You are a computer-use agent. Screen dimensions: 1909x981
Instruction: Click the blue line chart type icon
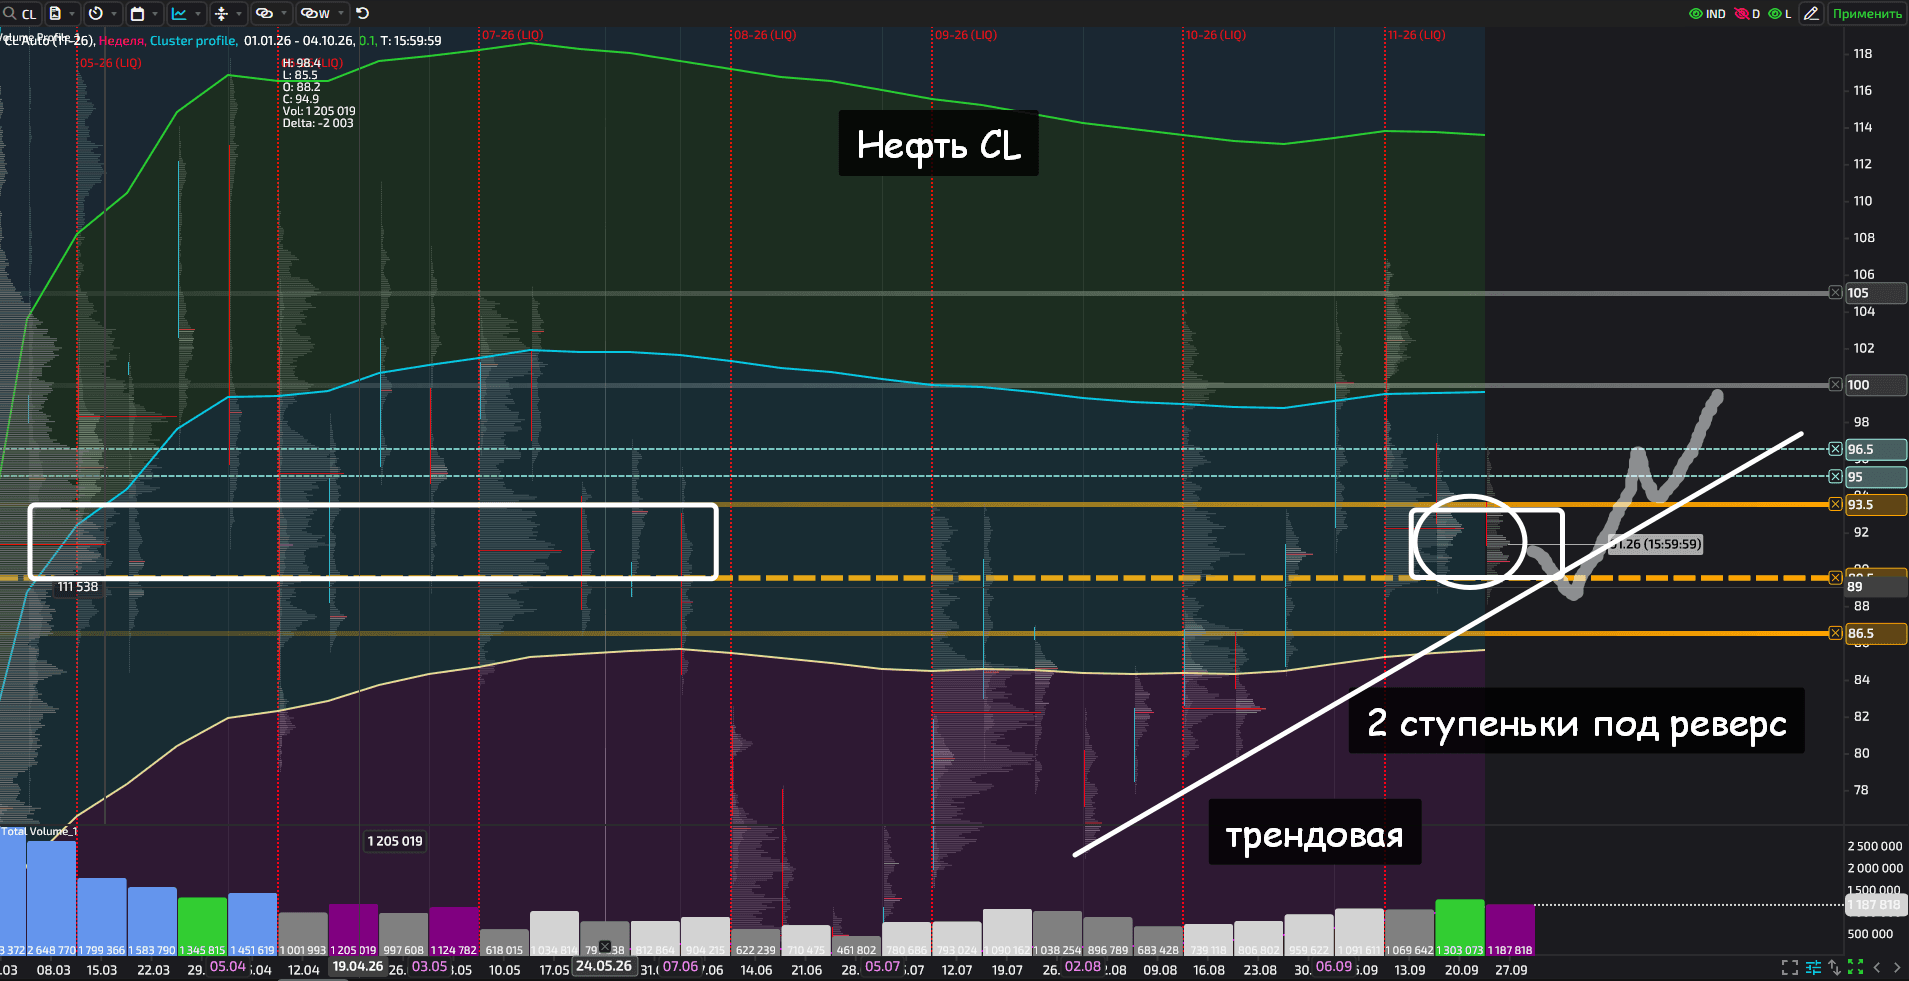click(180, 14)
